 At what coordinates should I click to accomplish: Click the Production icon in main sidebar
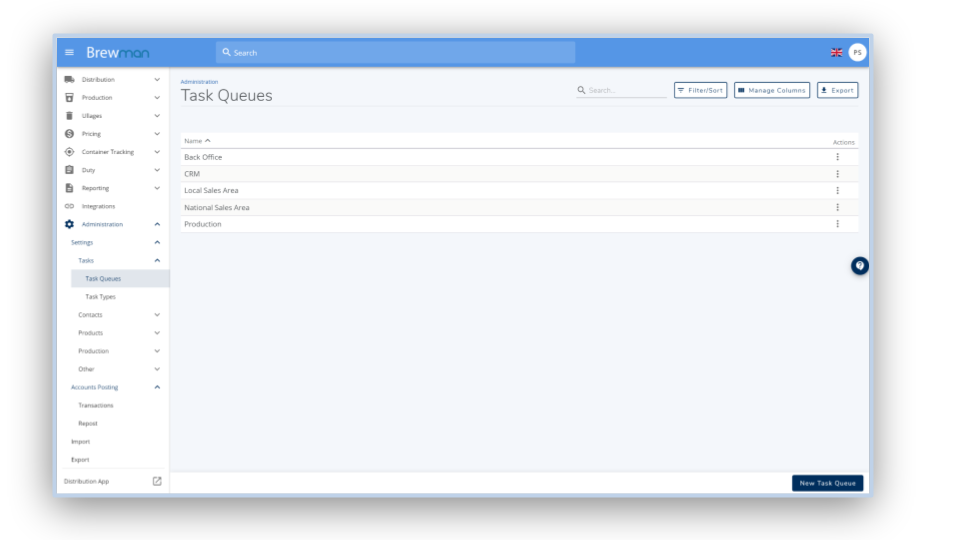pyautogui.click(x=69, y=97)
